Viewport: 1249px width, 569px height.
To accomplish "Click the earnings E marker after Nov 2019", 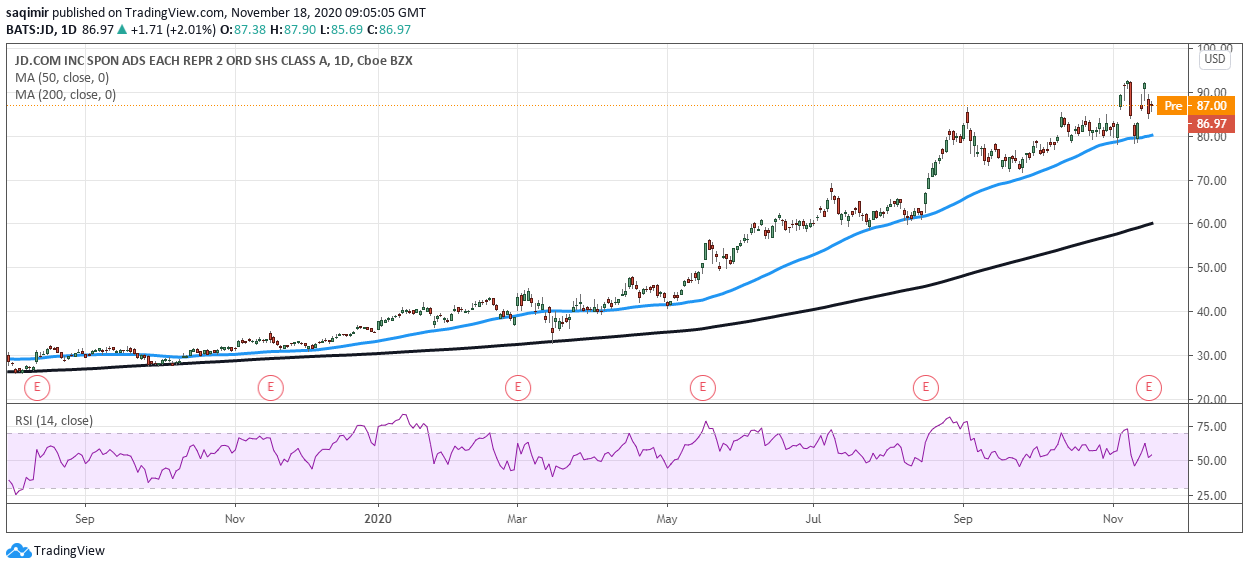I will click(269, 386).
